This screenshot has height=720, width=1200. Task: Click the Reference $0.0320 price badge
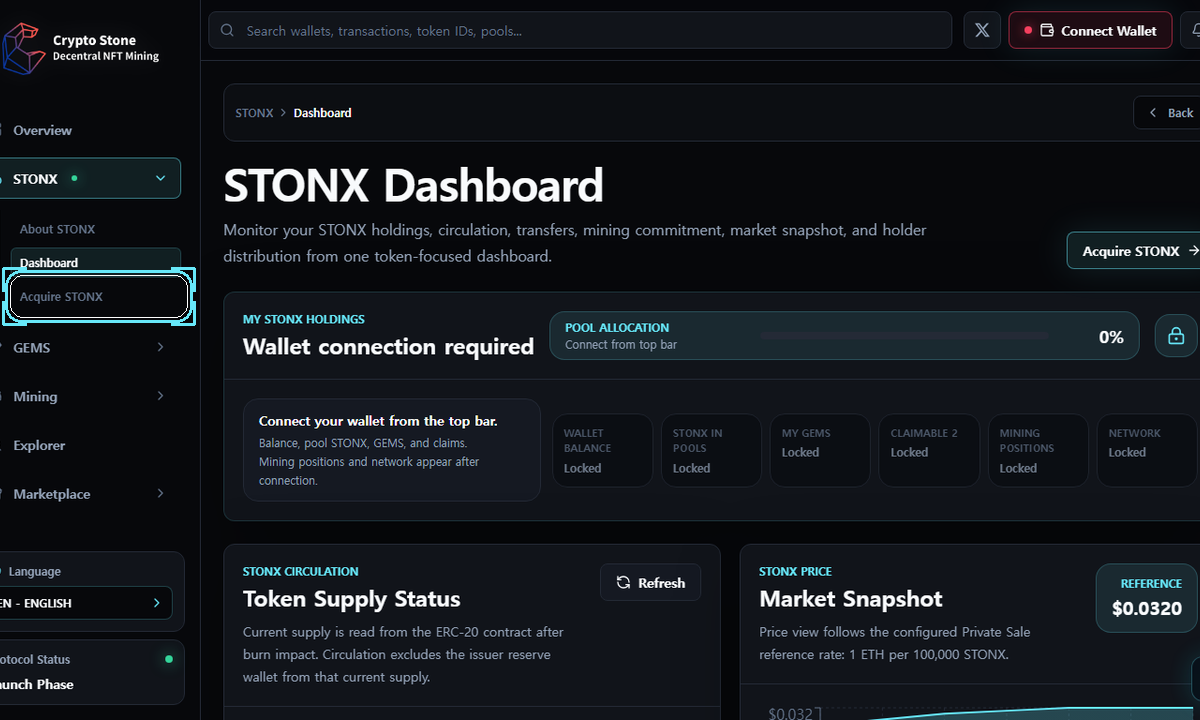tap(1146, 598)
